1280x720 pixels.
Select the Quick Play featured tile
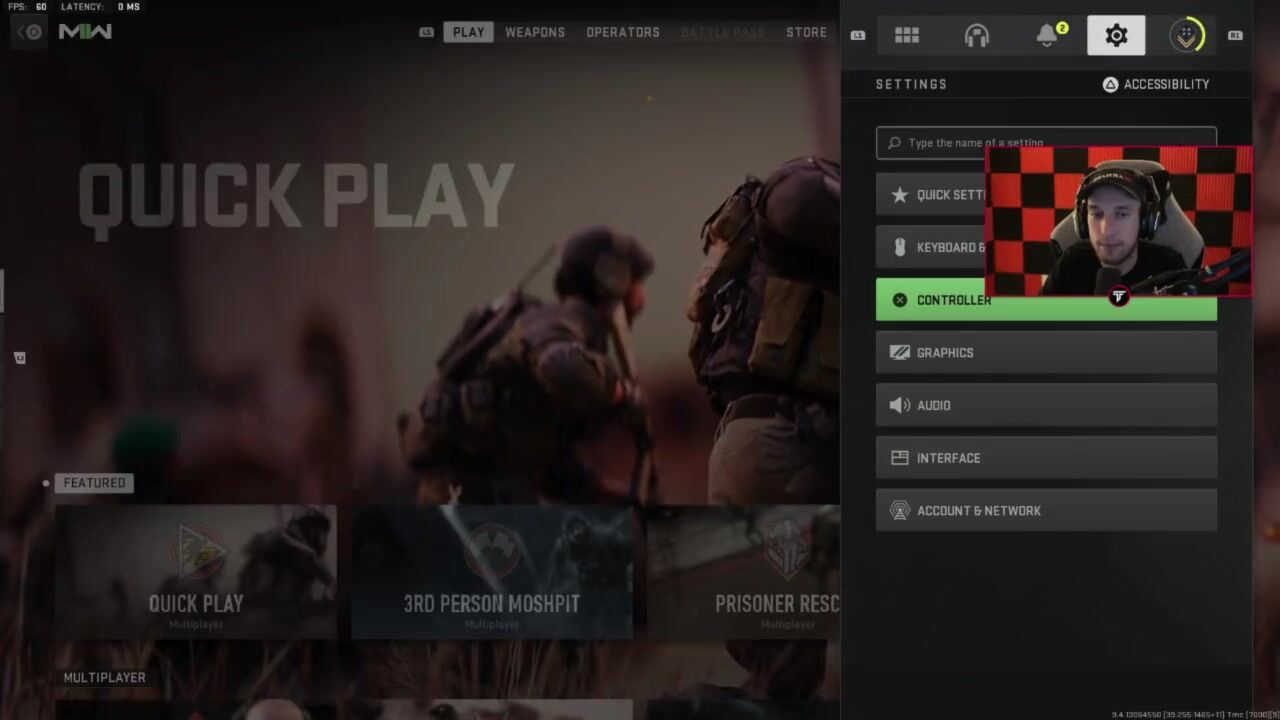(196, 572)
